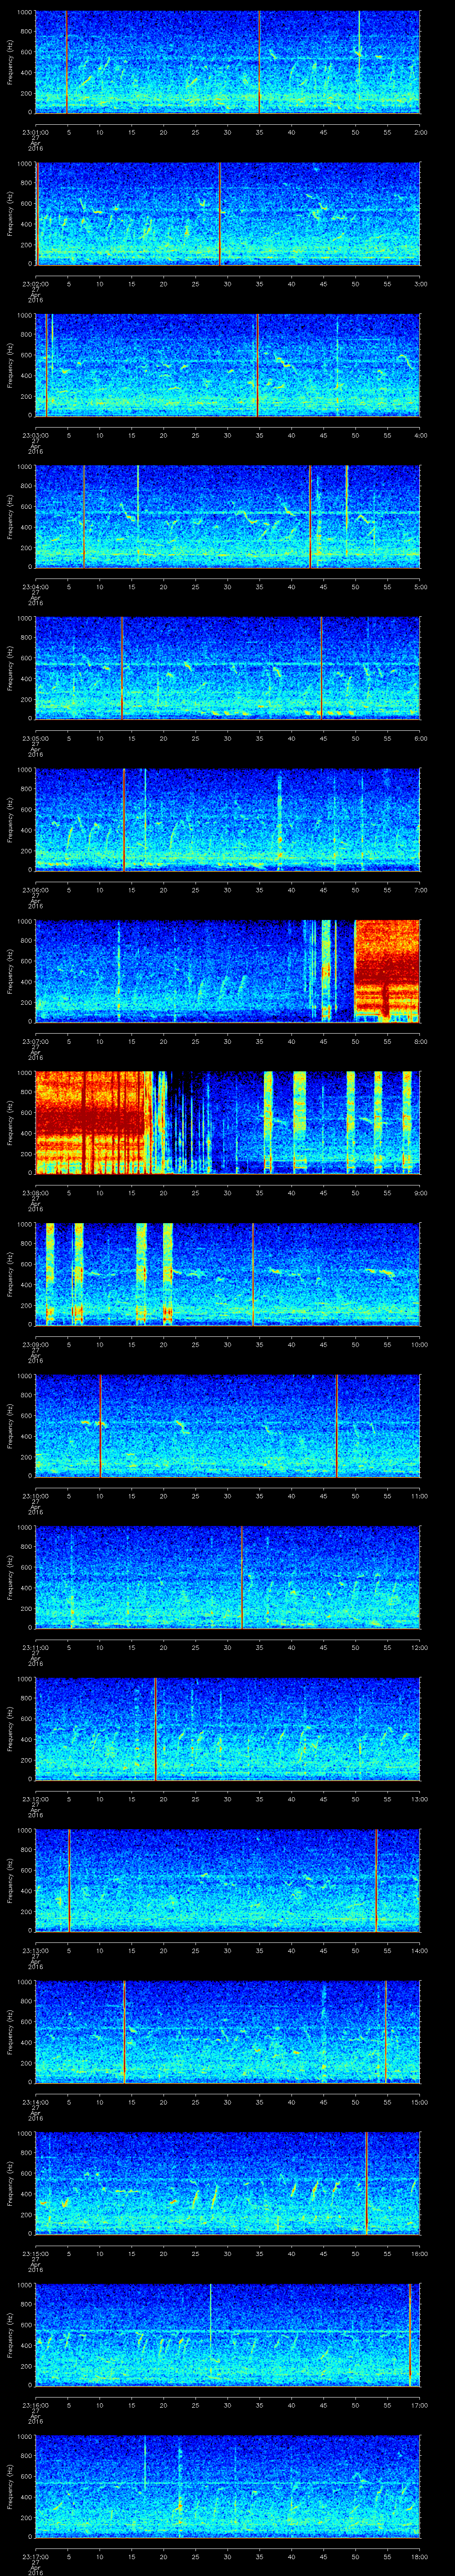Click the 23:03:00 start time label

(x=35, y=435)
